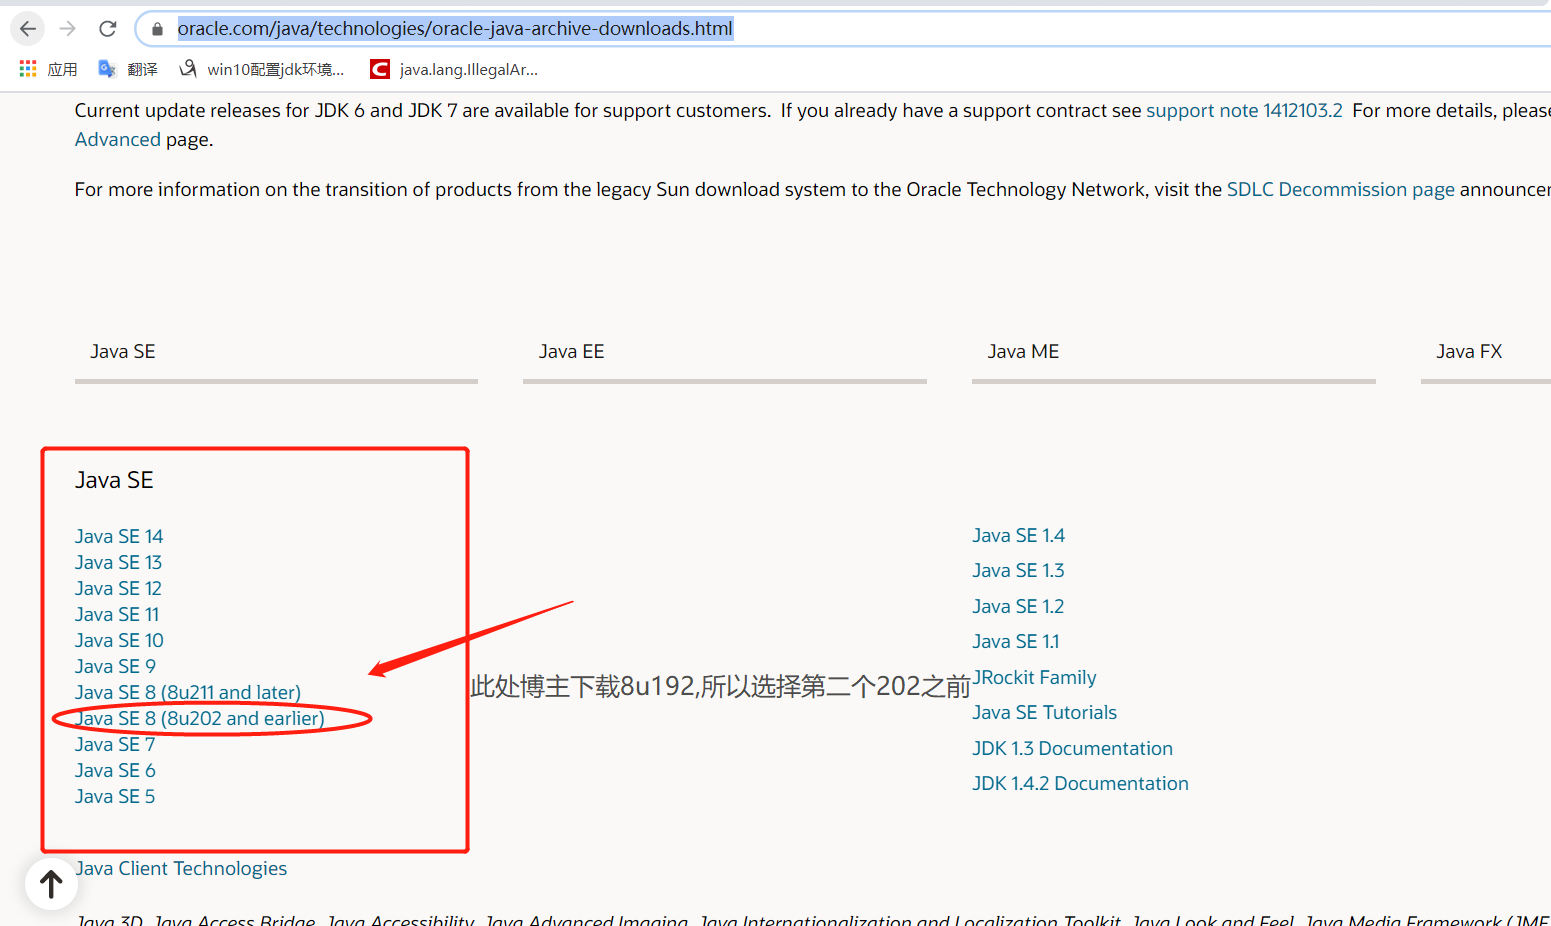Click the scroll-to-top arrow button
The width and height of the screenshot is (1551, 926).
(51, 884)
